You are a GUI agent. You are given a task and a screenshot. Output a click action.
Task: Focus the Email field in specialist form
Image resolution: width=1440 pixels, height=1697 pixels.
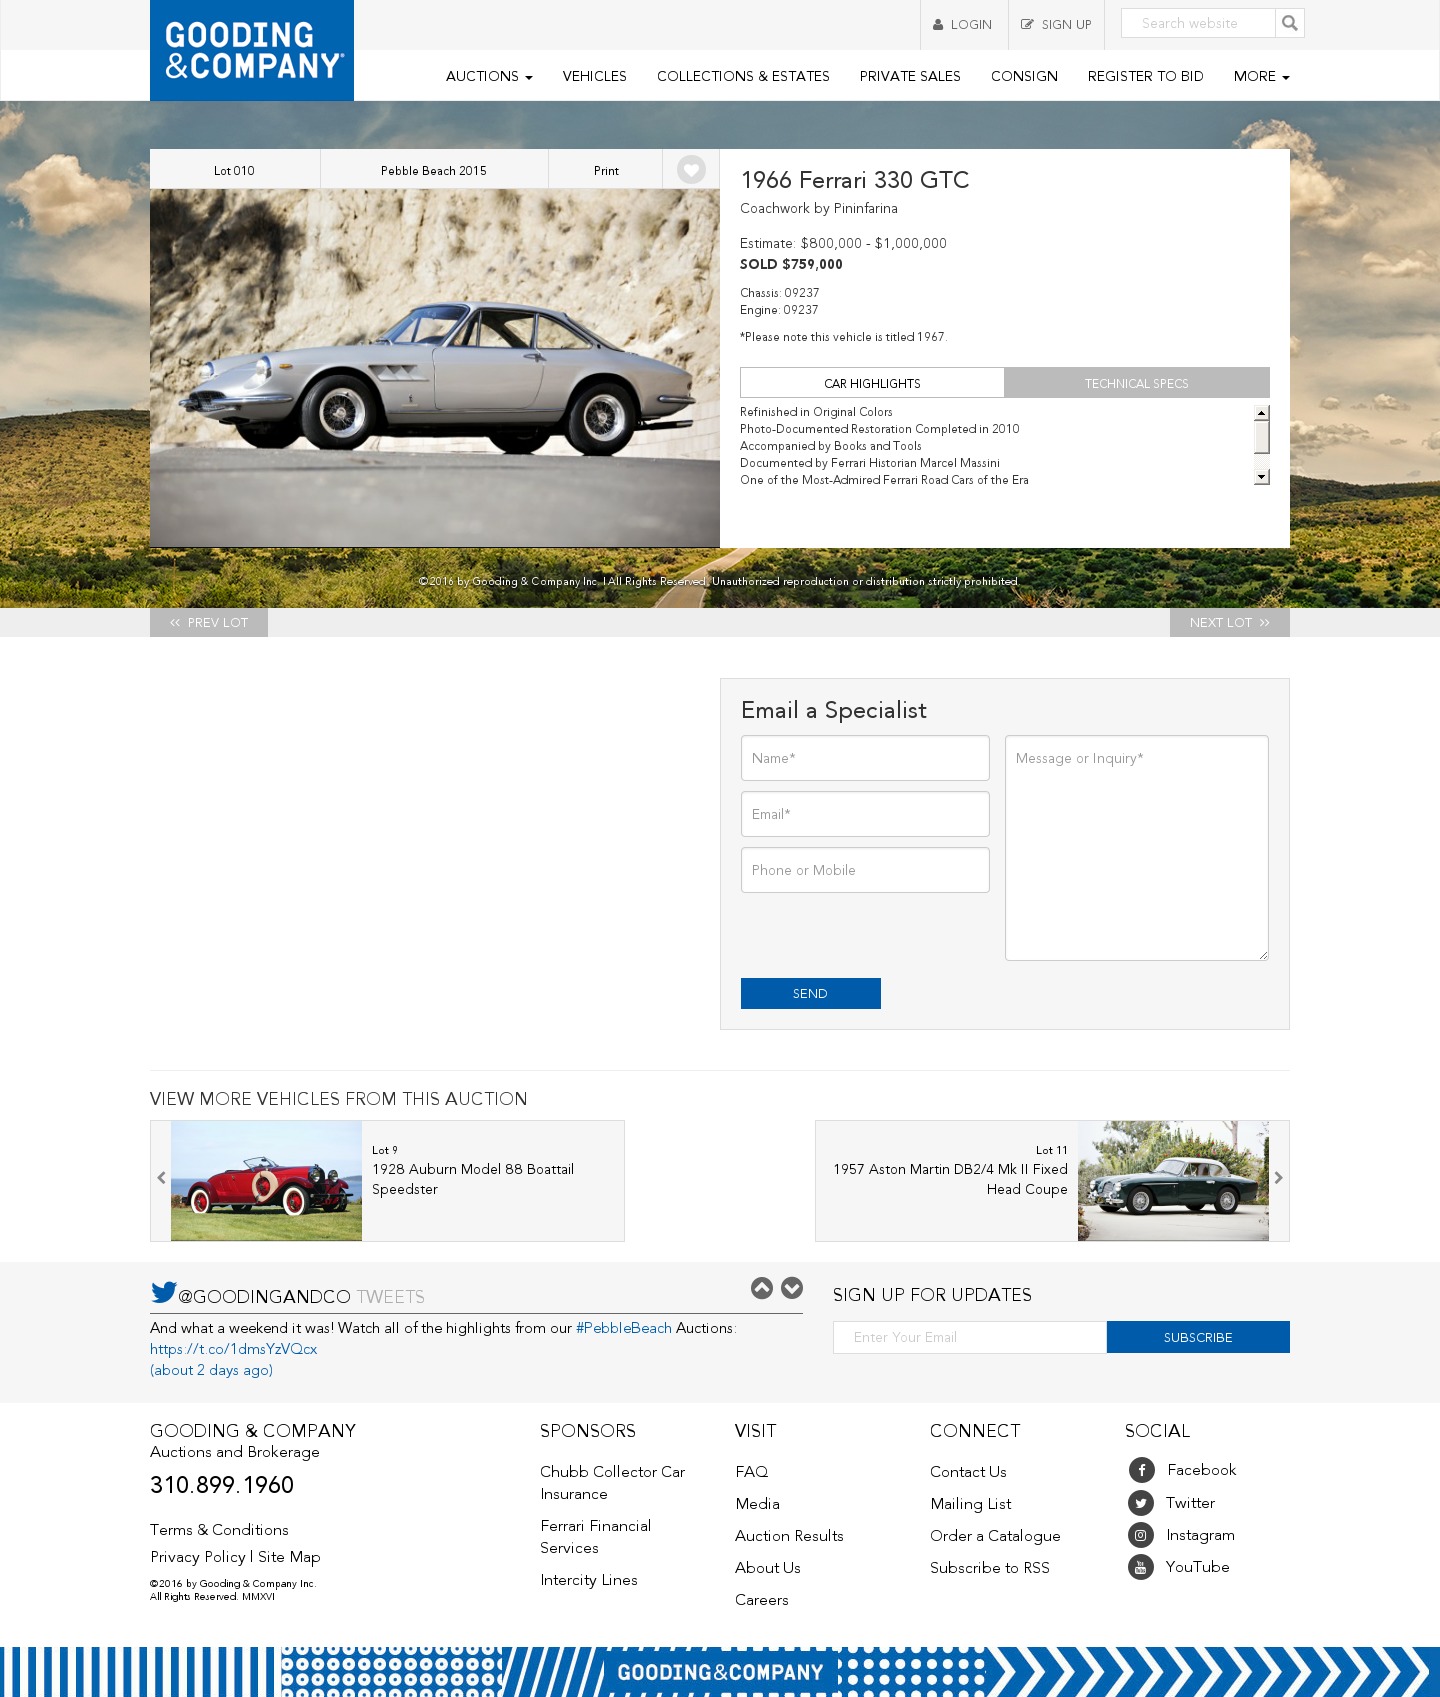865,814
